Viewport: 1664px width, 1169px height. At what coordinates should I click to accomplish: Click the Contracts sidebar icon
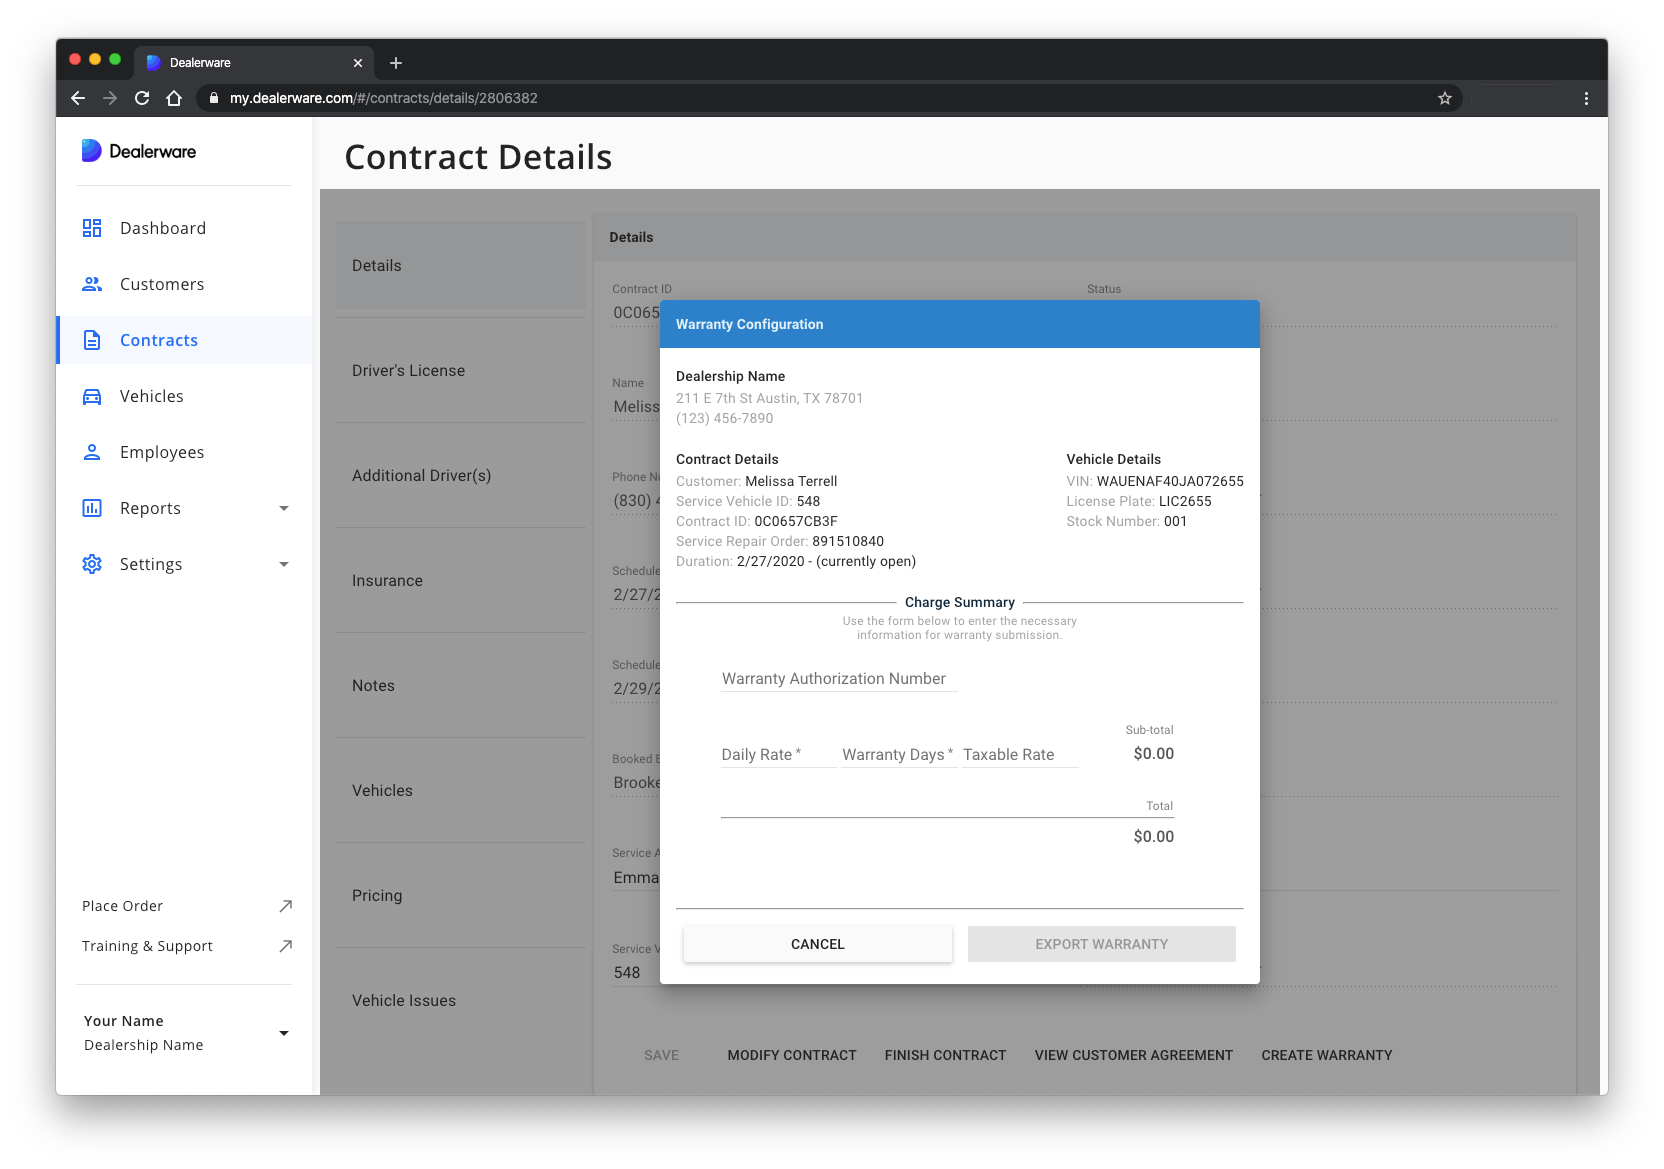(x=91, y=340)
